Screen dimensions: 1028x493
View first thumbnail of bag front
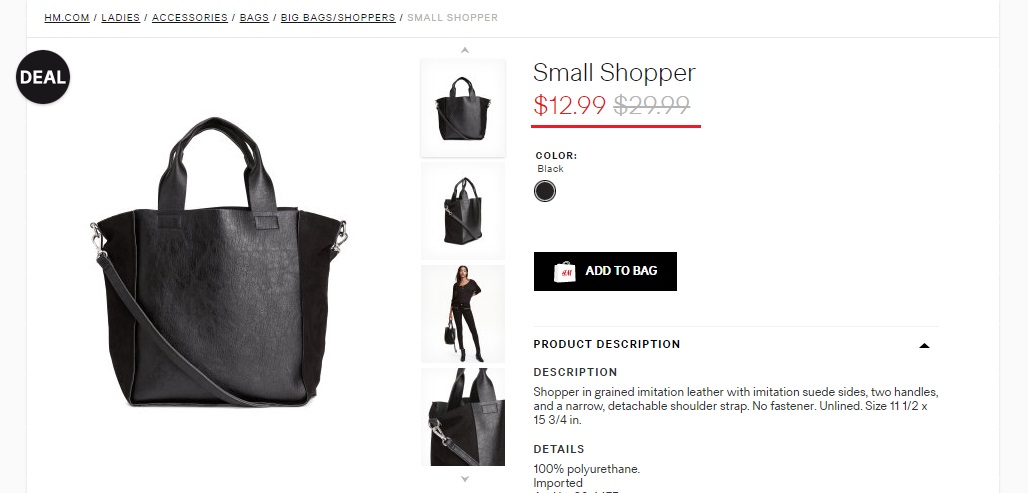click(x=463, y=108)
